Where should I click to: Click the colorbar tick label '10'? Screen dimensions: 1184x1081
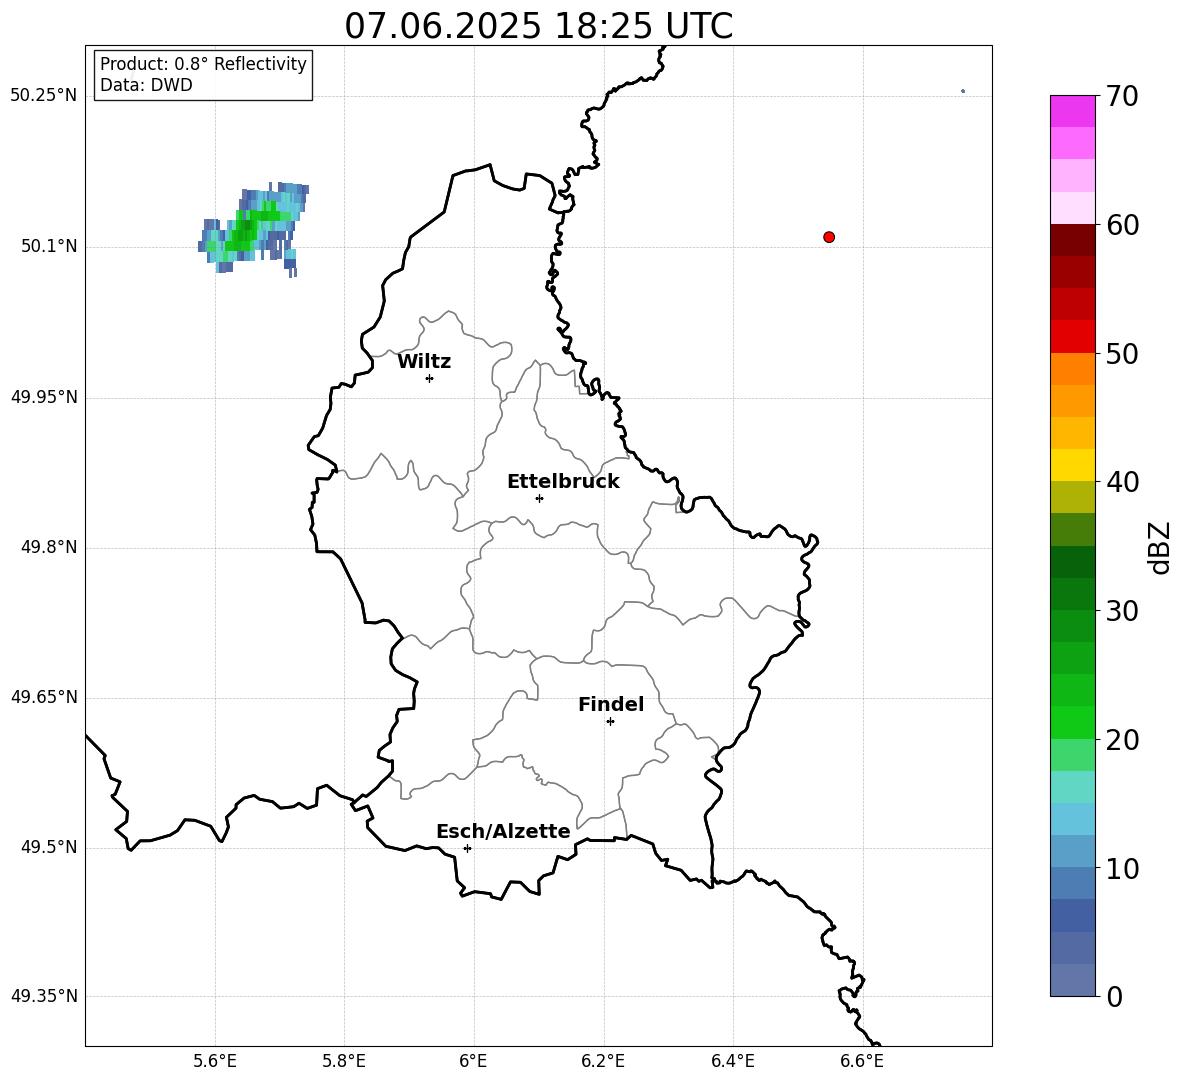pos(1122,869)
